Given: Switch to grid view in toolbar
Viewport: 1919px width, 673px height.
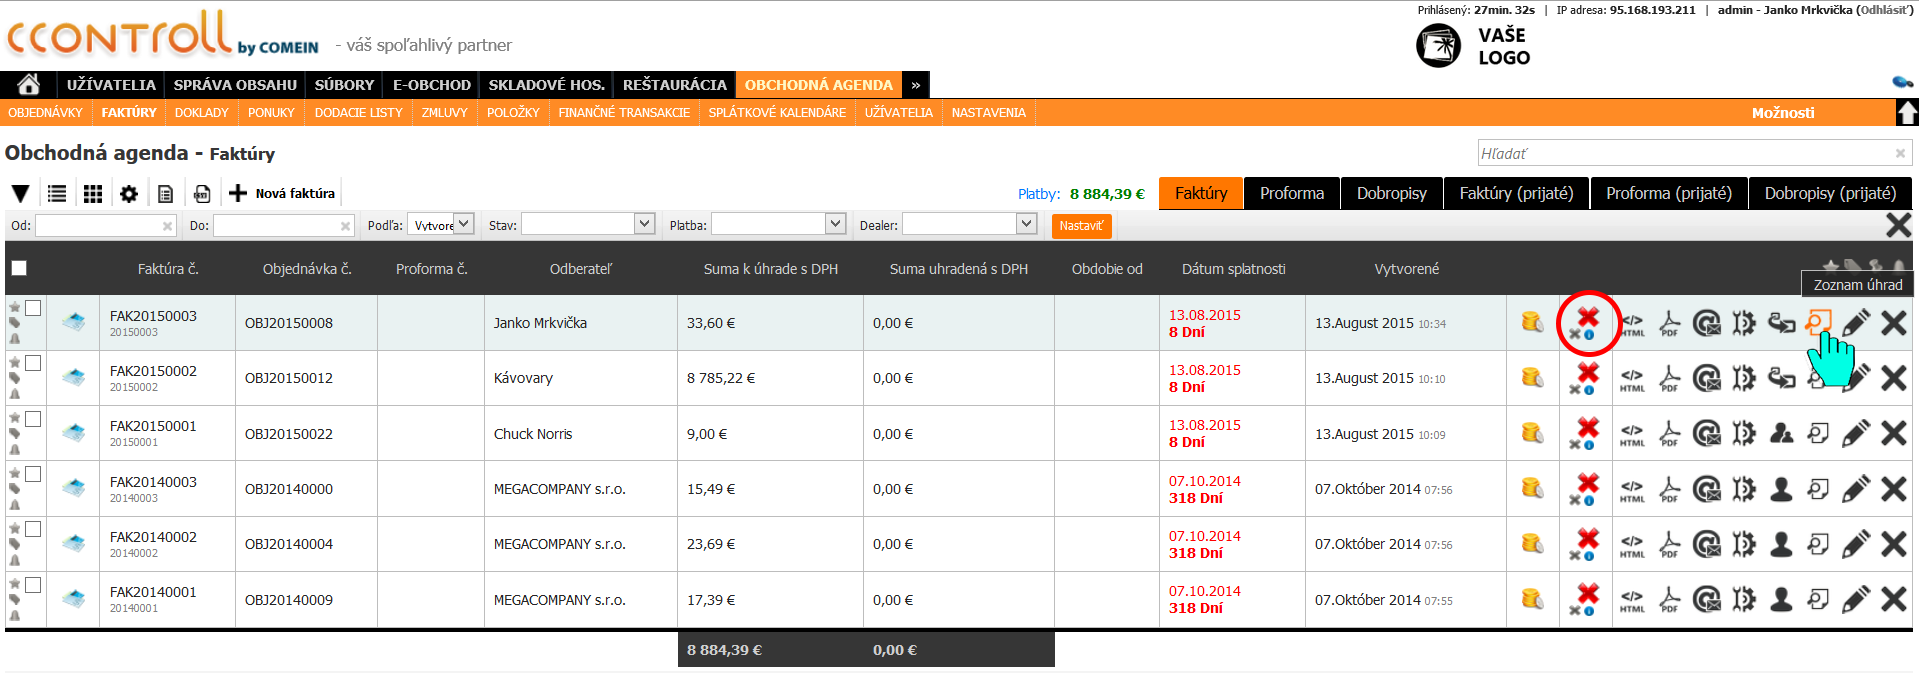Looking at the screenshot, I should coord(93,194).
